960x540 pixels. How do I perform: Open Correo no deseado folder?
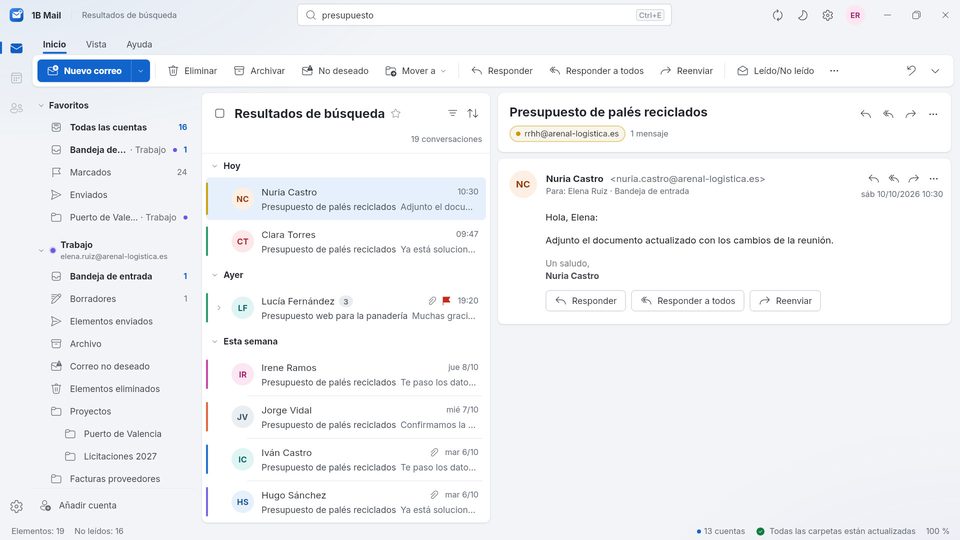tap(118, 366)
